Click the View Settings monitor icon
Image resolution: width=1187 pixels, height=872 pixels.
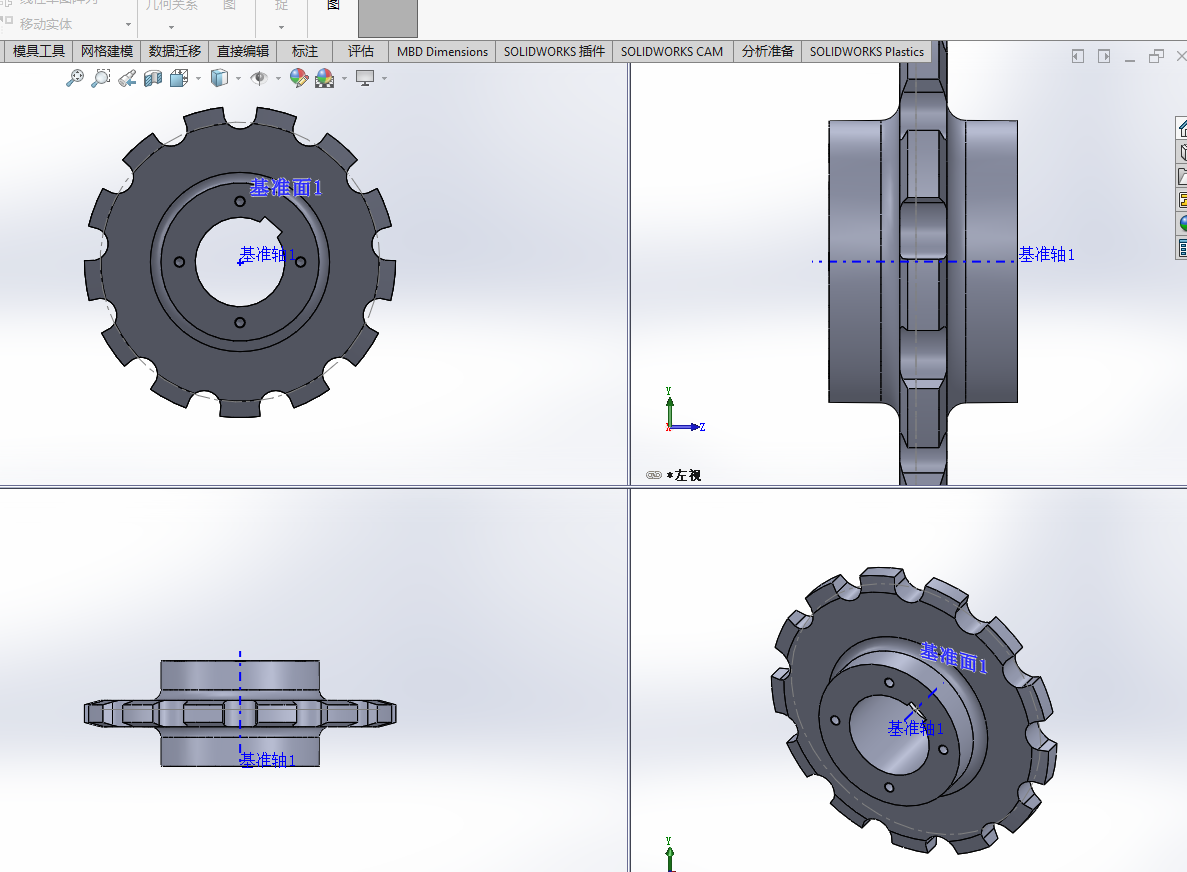pos(365,78)
